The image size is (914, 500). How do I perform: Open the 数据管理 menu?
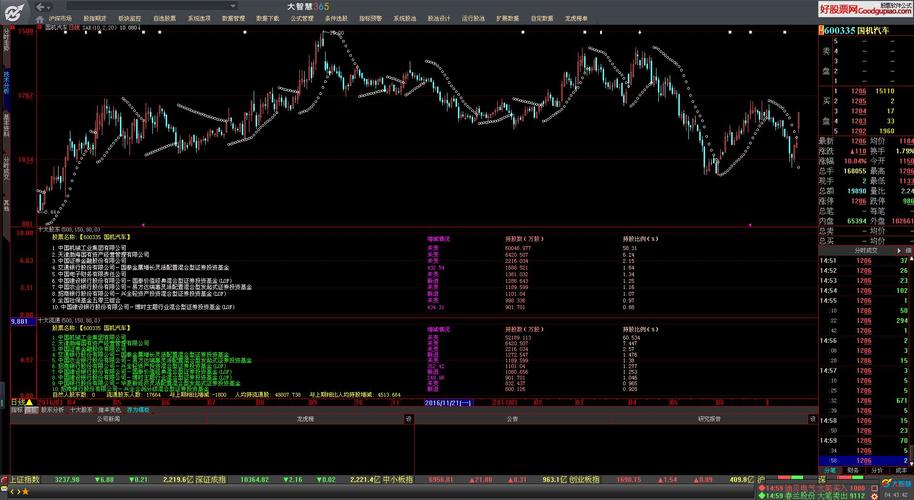coord(233,19)
